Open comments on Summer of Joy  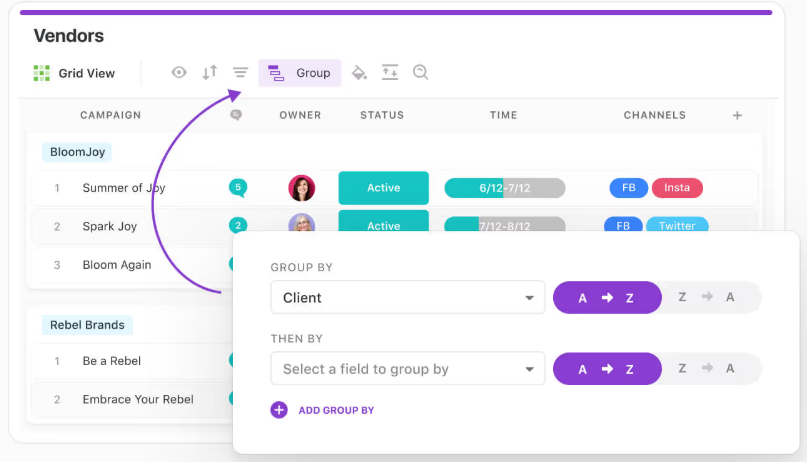238,187
